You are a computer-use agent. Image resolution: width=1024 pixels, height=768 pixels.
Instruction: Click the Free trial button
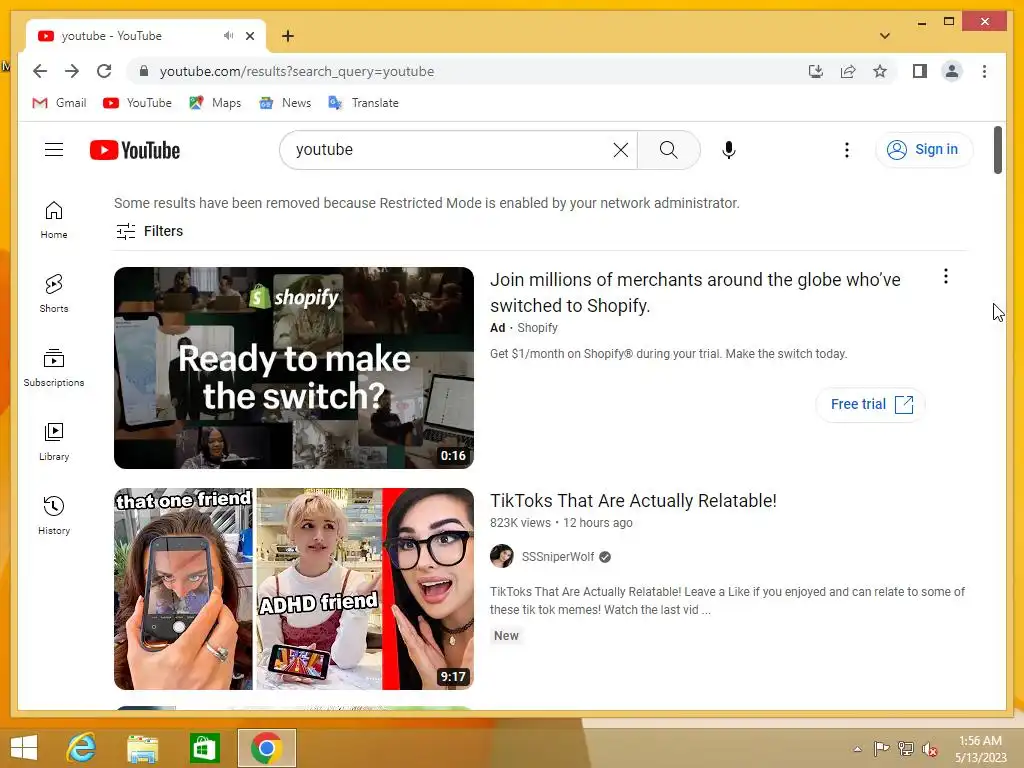pyautogui.click(x=871, y=404)
